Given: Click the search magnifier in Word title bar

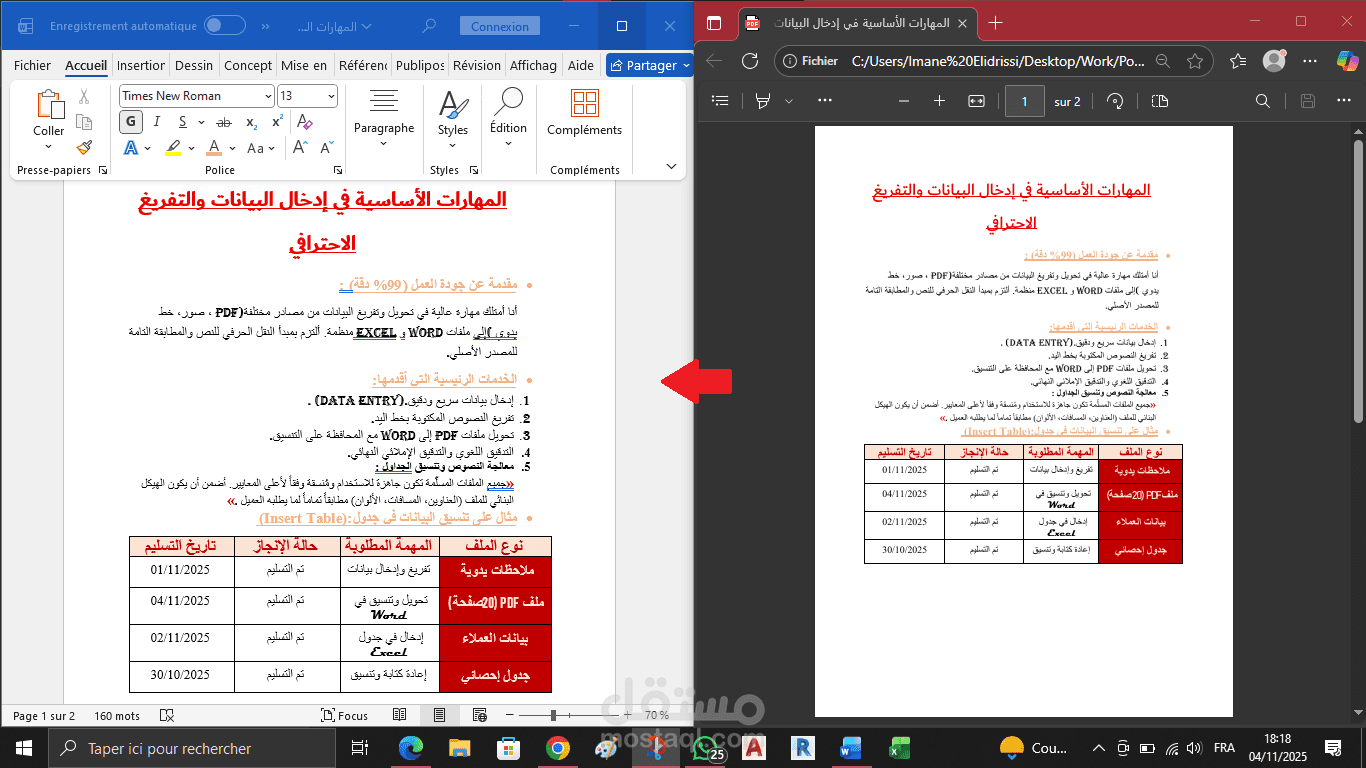Looking at the screenshot, I should tap(430, 27).
